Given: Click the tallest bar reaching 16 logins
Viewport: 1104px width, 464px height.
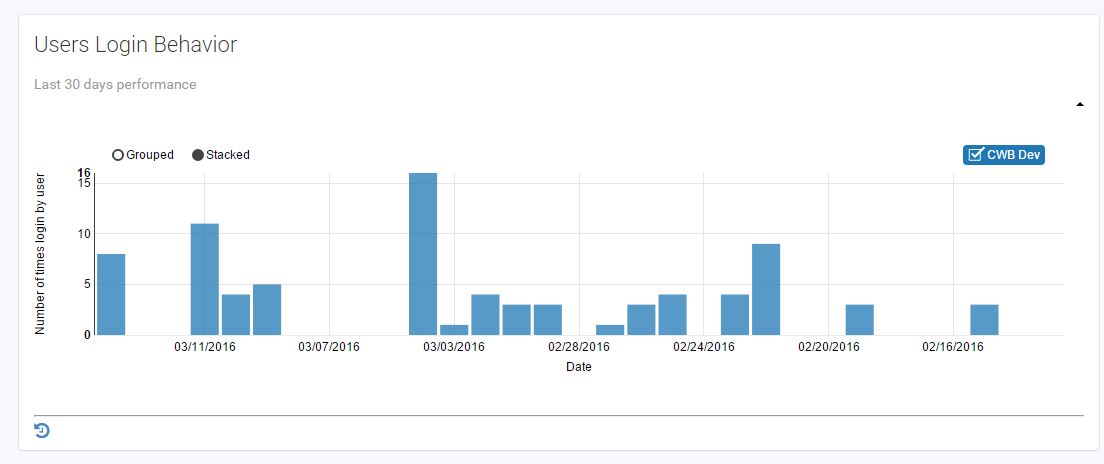Looking at the screenshot, I should tap(423, 254).
